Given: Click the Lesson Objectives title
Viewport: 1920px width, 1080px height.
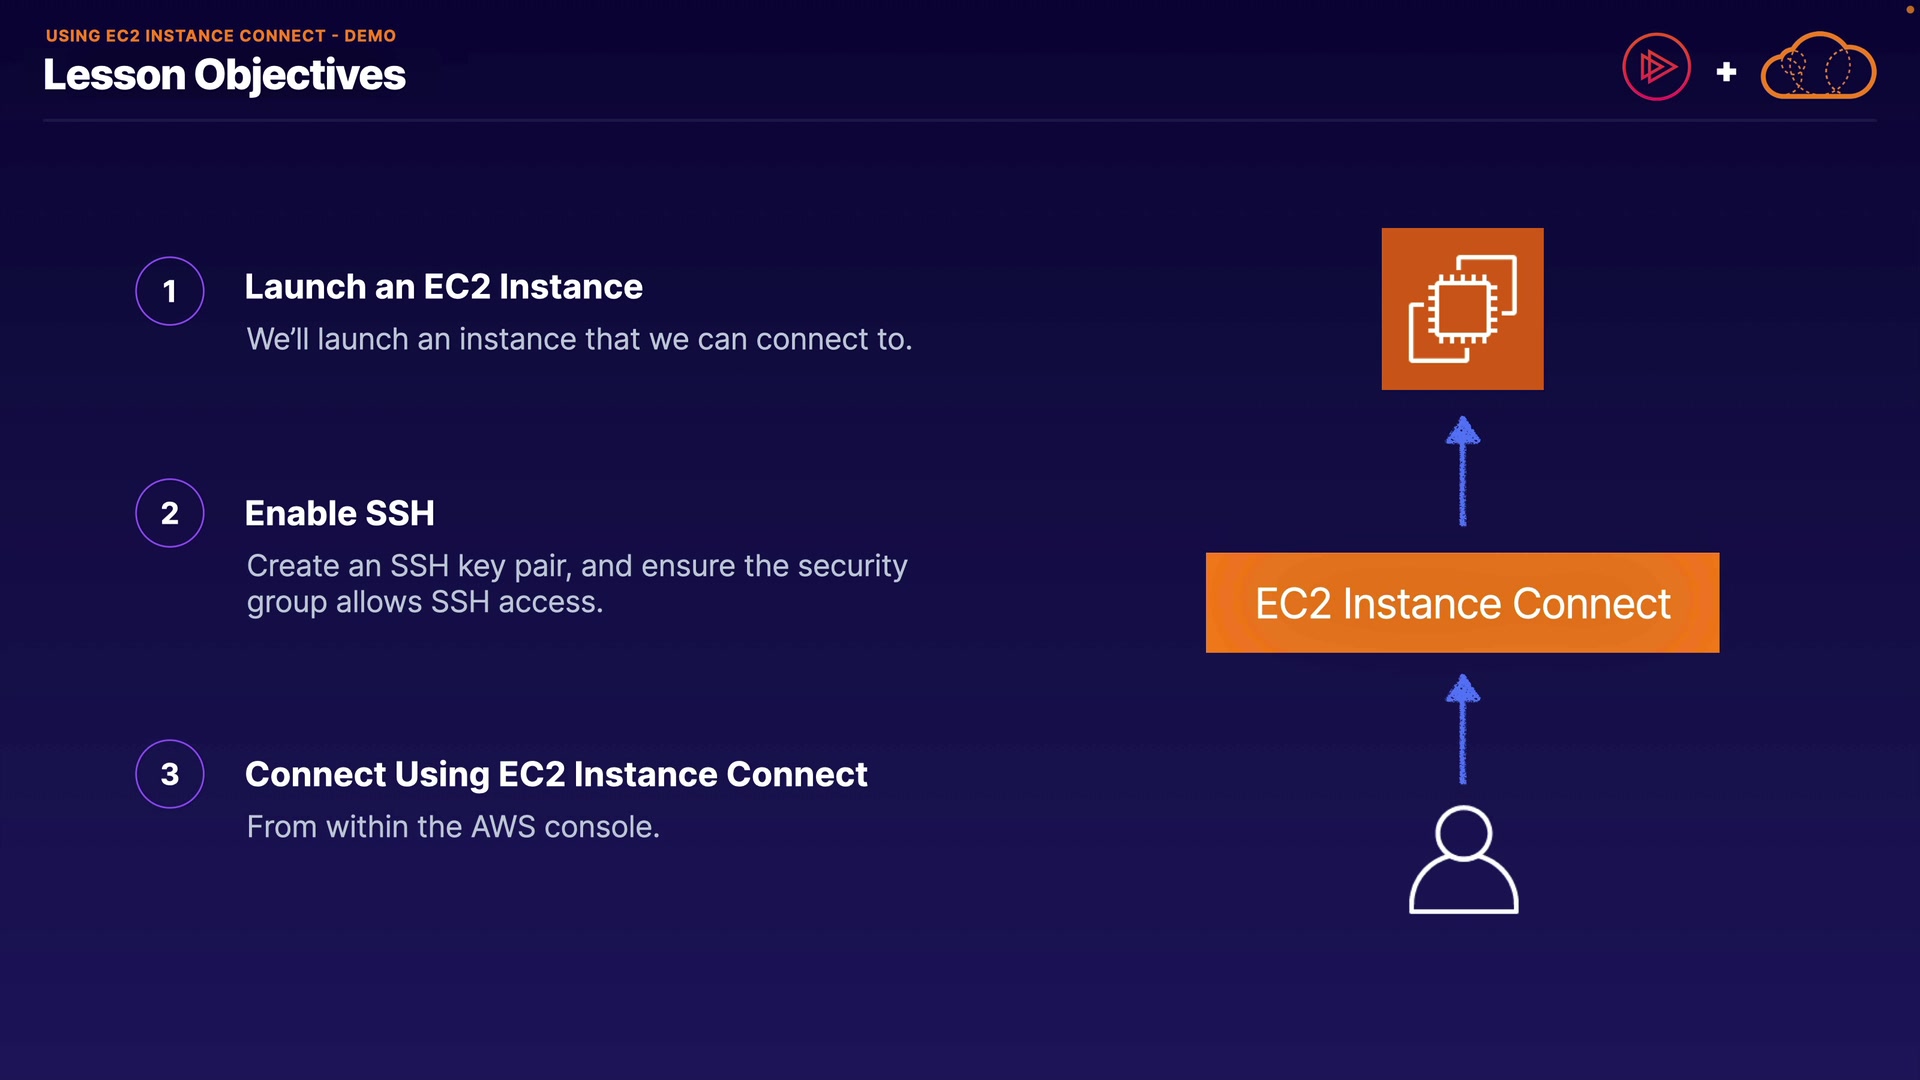Looking at the screenshot, I should [224, 75].
